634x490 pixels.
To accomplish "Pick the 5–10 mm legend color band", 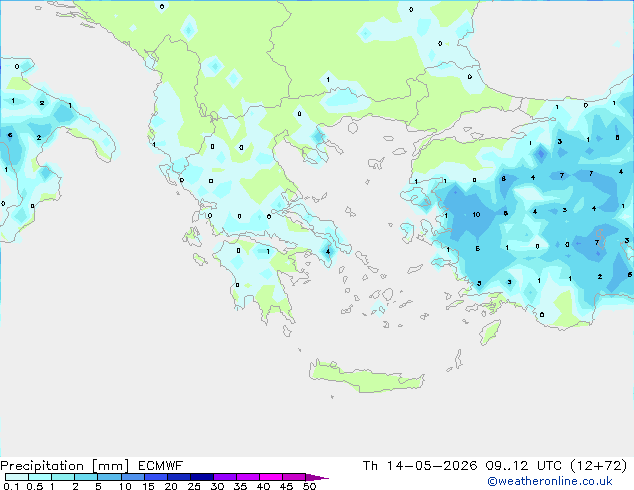I will (x=109, y=477).
